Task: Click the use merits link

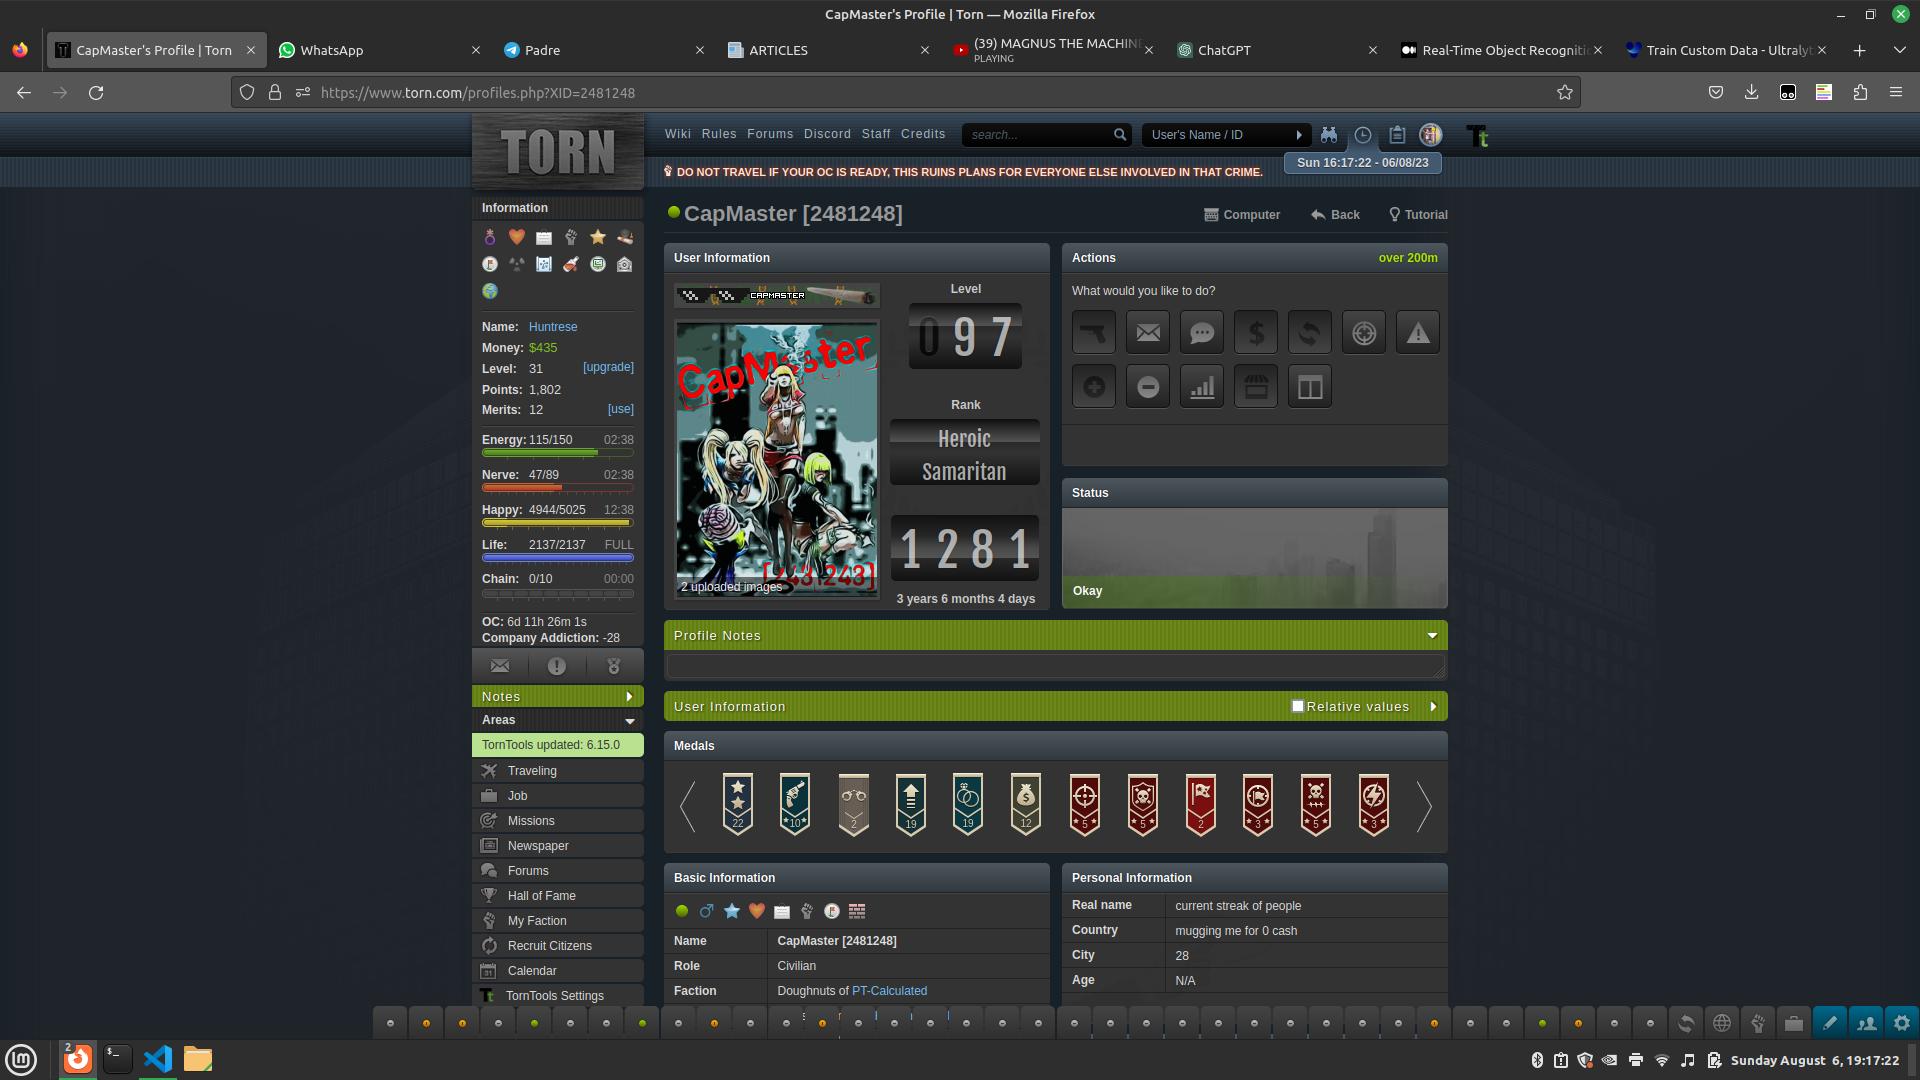Action: coord(620,409)
